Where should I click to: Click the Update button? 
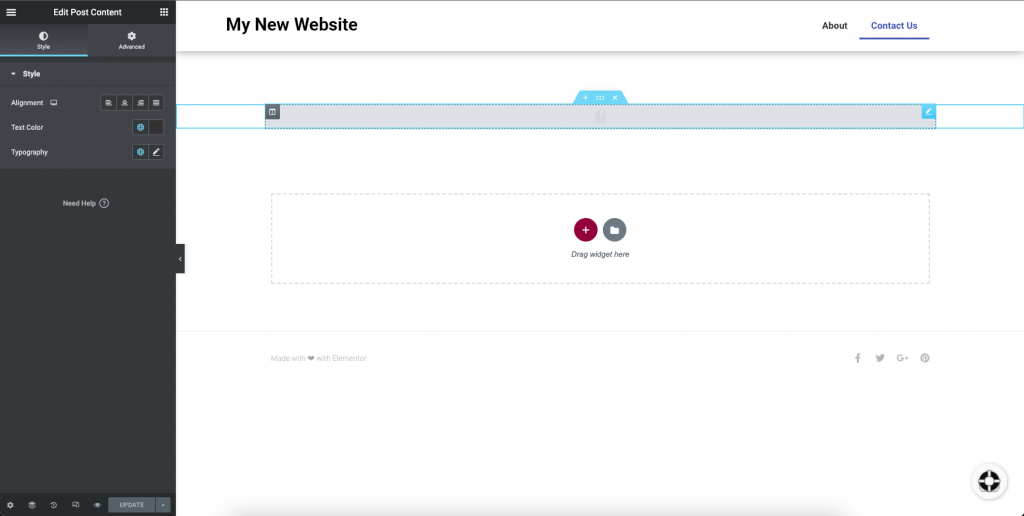click(x=131, y=505)
